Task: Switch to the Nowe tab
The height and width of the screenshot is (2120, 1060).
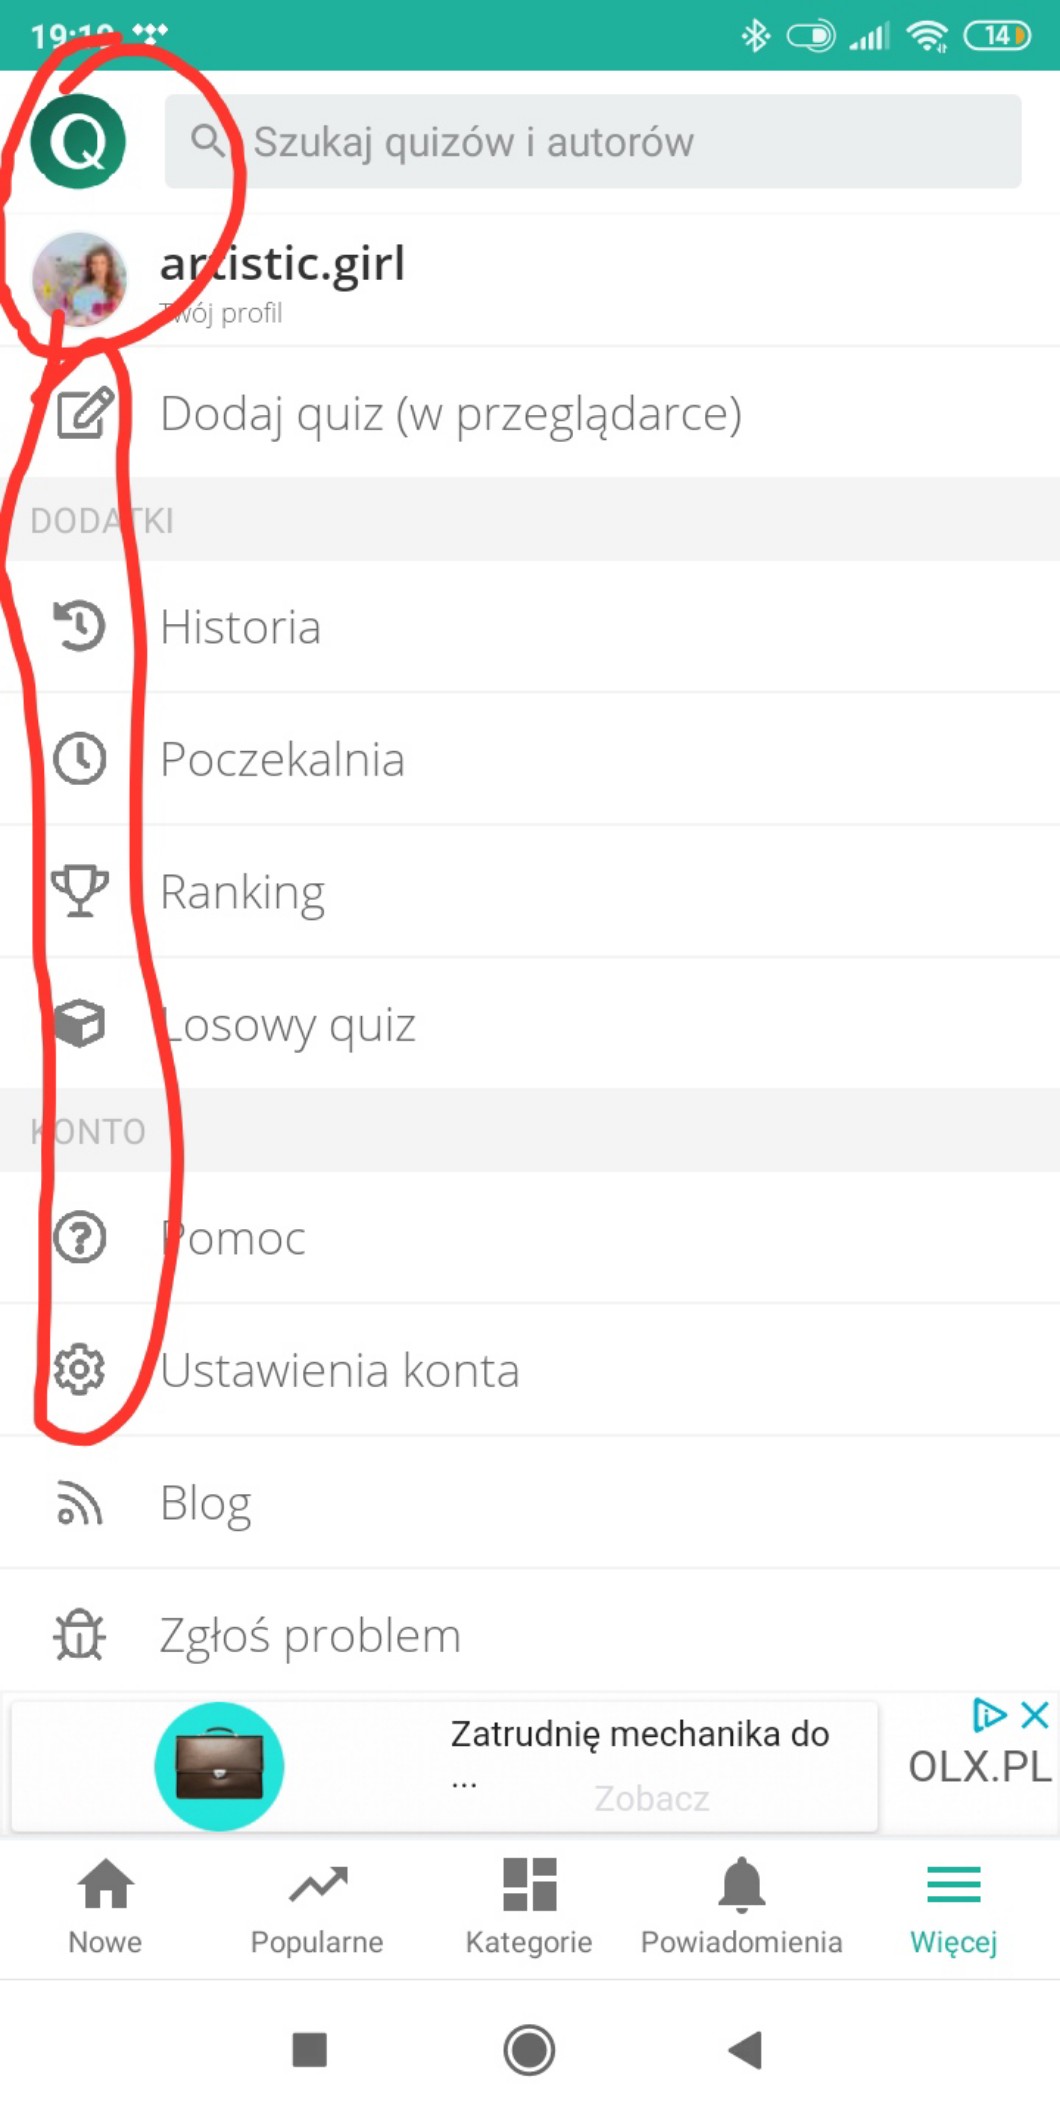Action: (x=105, y=1906)
